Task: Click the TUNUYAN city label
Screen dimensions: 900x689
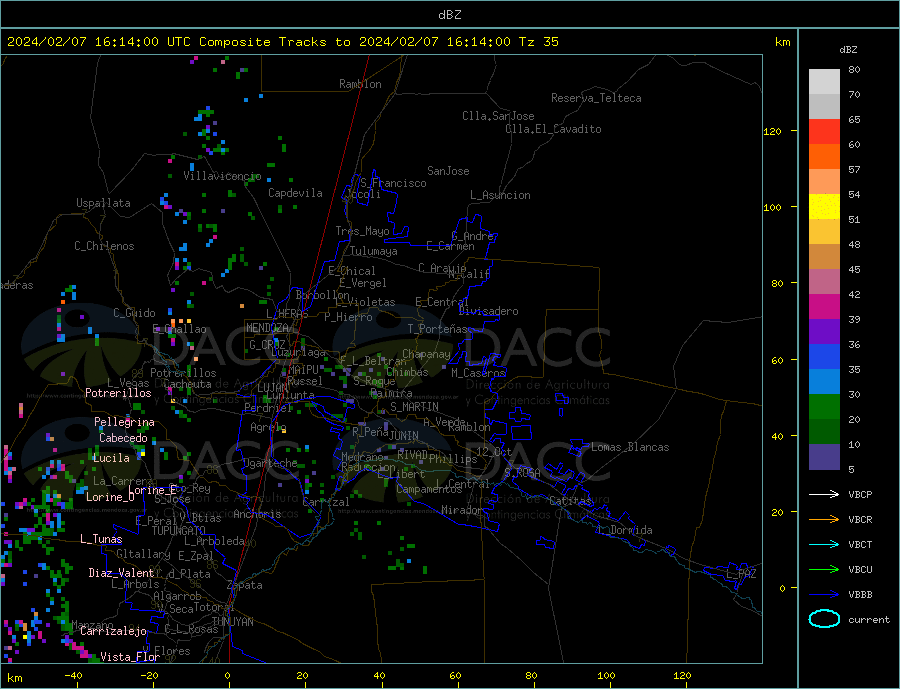Action: (x=232, y=622)
